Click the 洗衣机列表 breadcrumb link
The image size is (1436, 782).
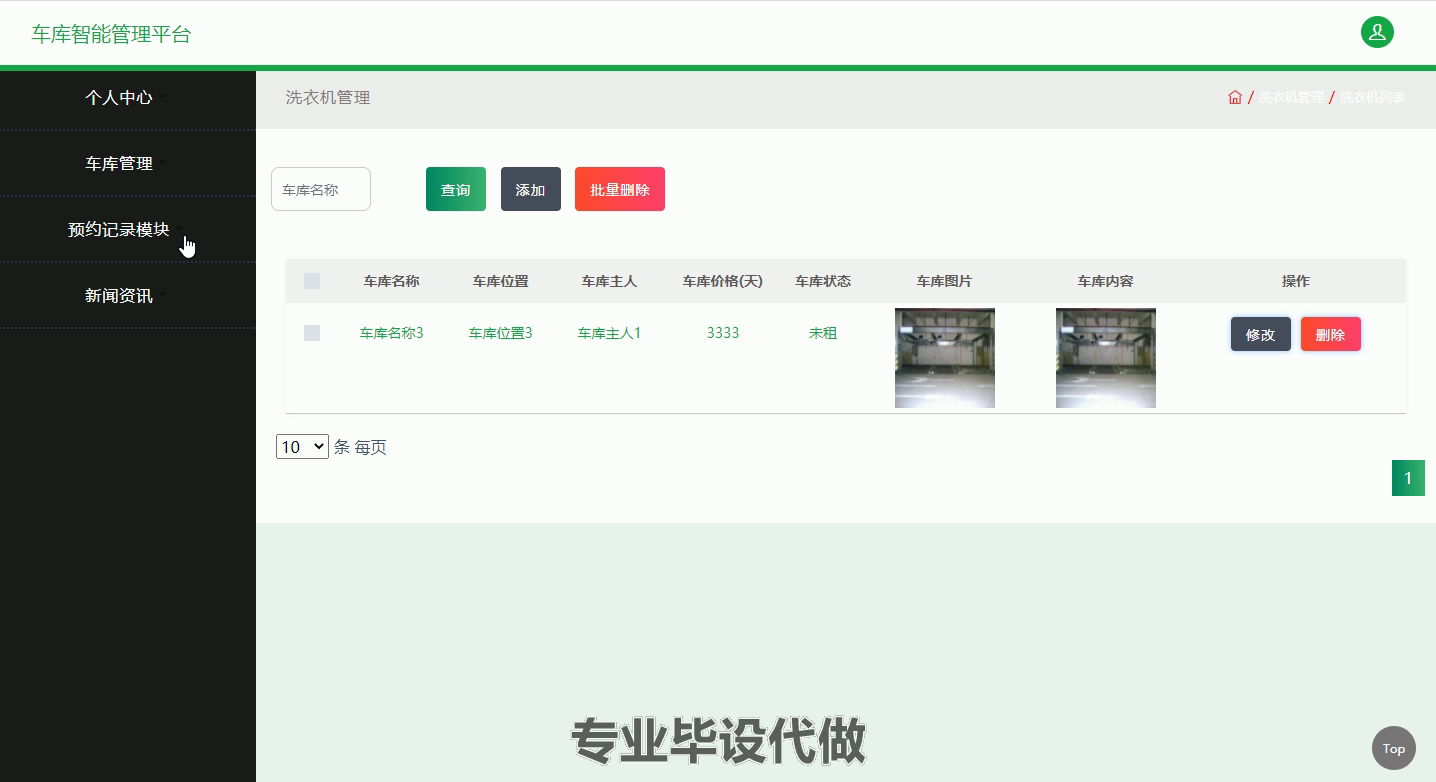coord(1373,97)
